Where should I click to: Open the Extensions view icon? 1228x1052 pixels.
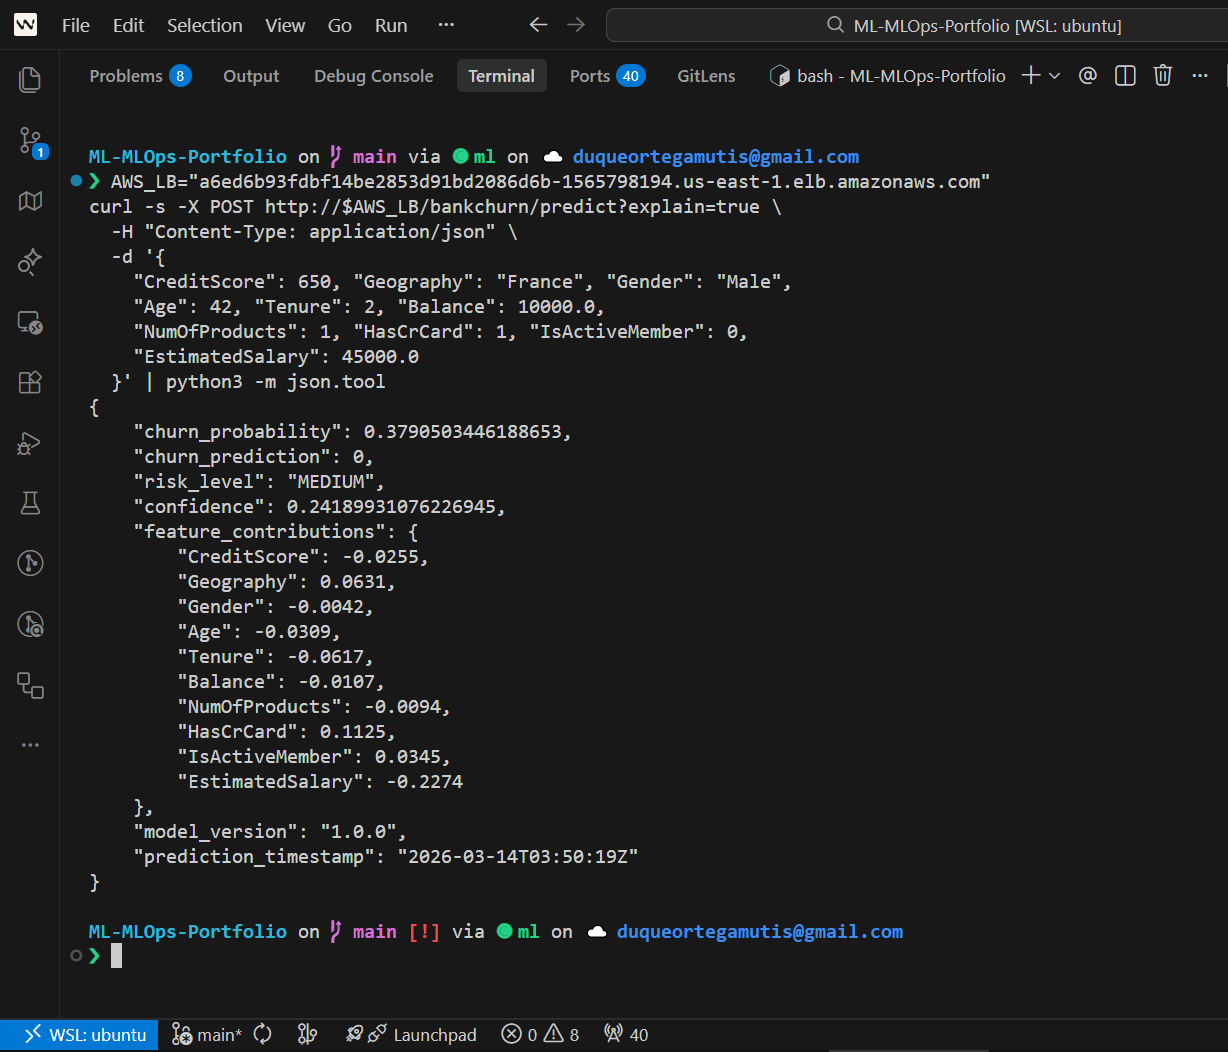pos(30,382)
